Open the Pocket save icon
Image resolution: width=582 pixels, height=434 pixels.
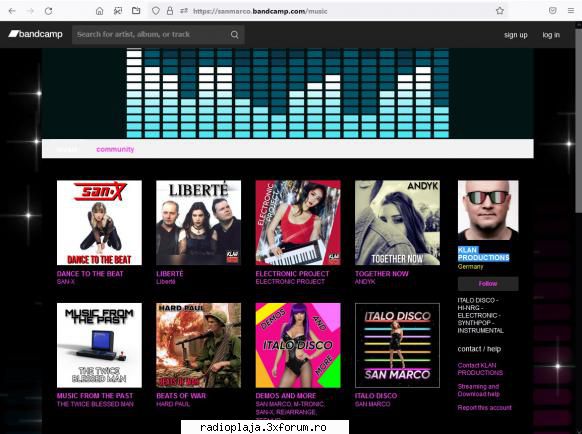[553, 11]
